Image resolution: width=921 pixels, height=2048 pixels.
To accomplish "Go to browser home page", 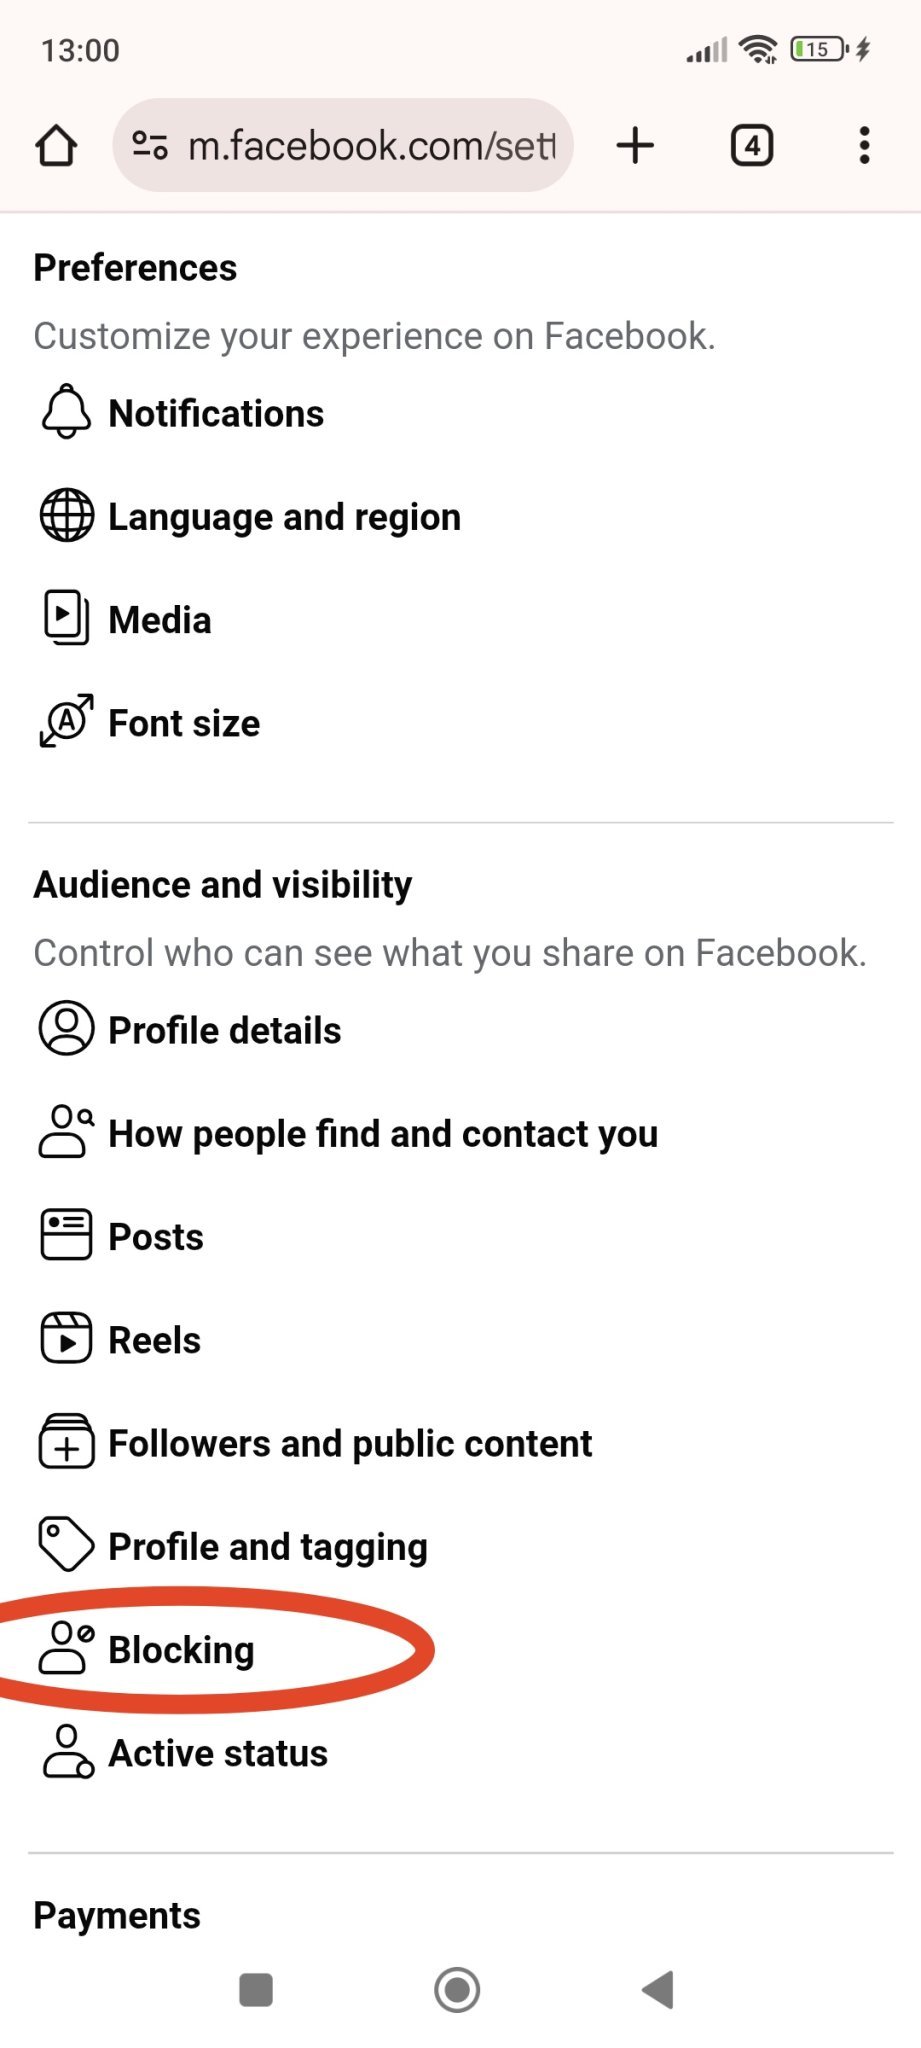I will [x=56, y=146].
